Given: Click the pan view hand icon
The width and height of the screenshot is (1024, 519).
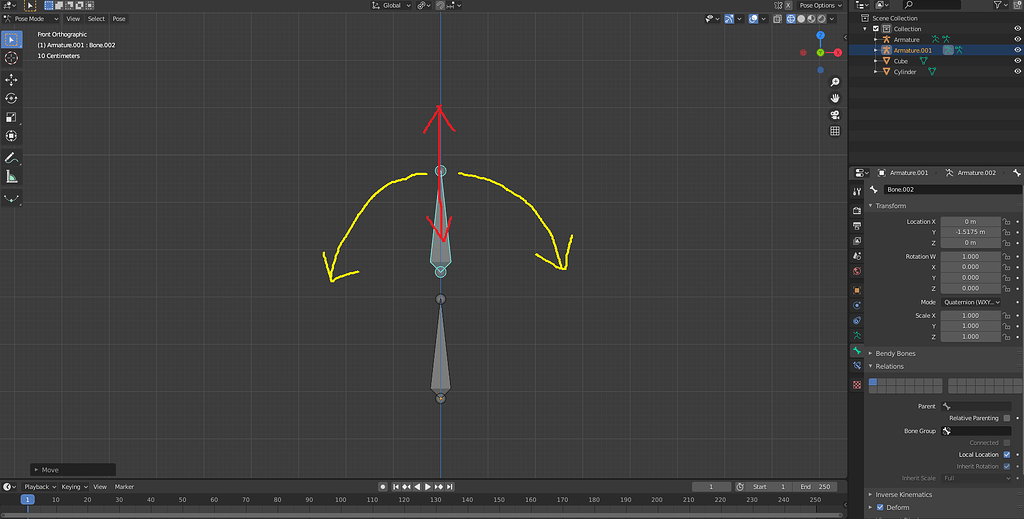Looking at the screenshot, I should click(x=835, y=98).
